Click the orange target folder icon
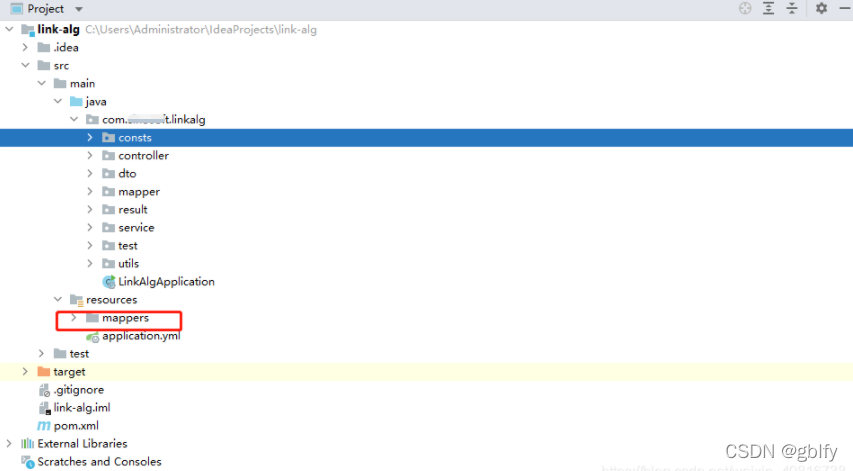853x471 pixels. click(x=44, y=371)
